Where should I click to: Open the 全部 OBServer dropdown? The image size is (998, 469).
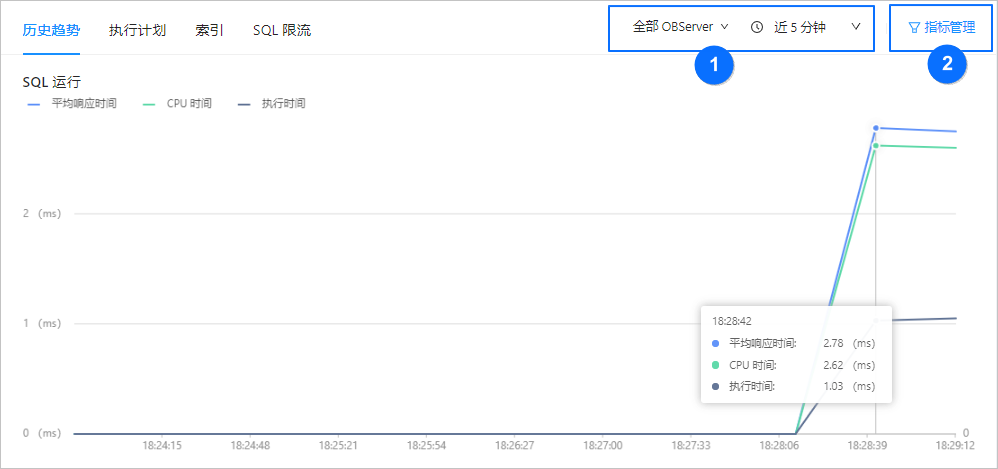coord(680,27)
